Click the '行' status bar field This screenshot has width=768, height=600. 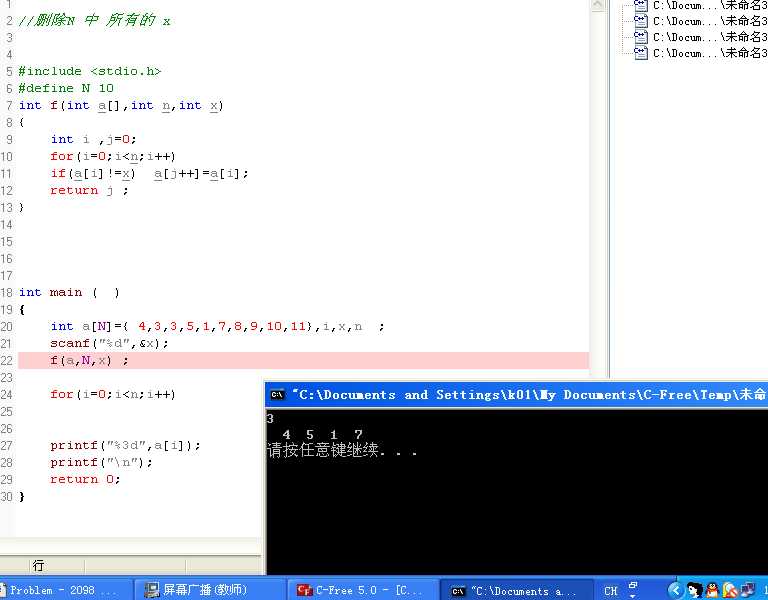(x=38, y=566)
